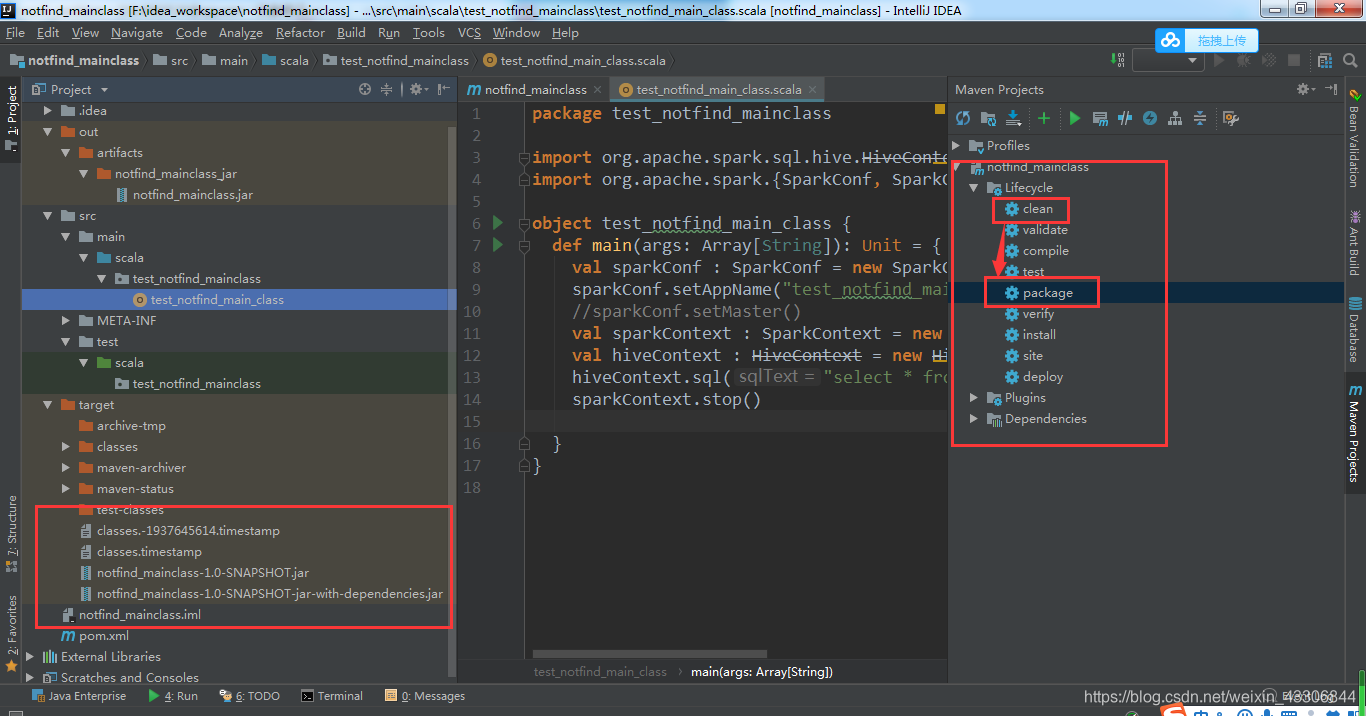This screenshot has width=1366, height=716.
Task: Open the Build menu
Action: (351, 32)
